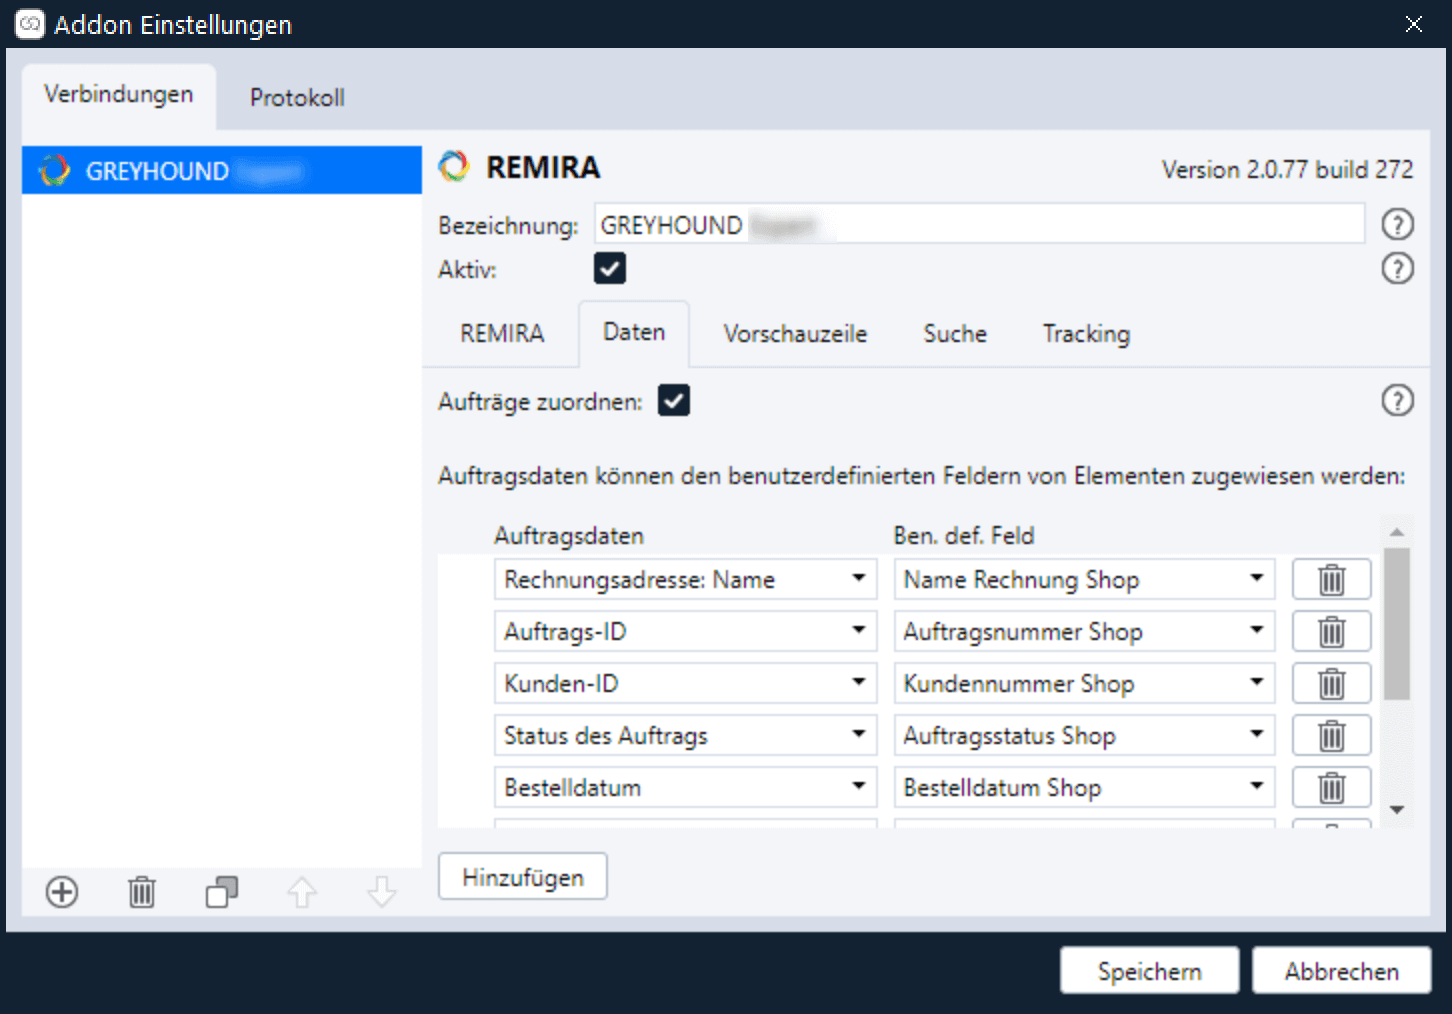The height and width of the screenshot is (1014, 1452).
Task: Click the Auftragsdaten column header
Action: [x=568, y=535]
